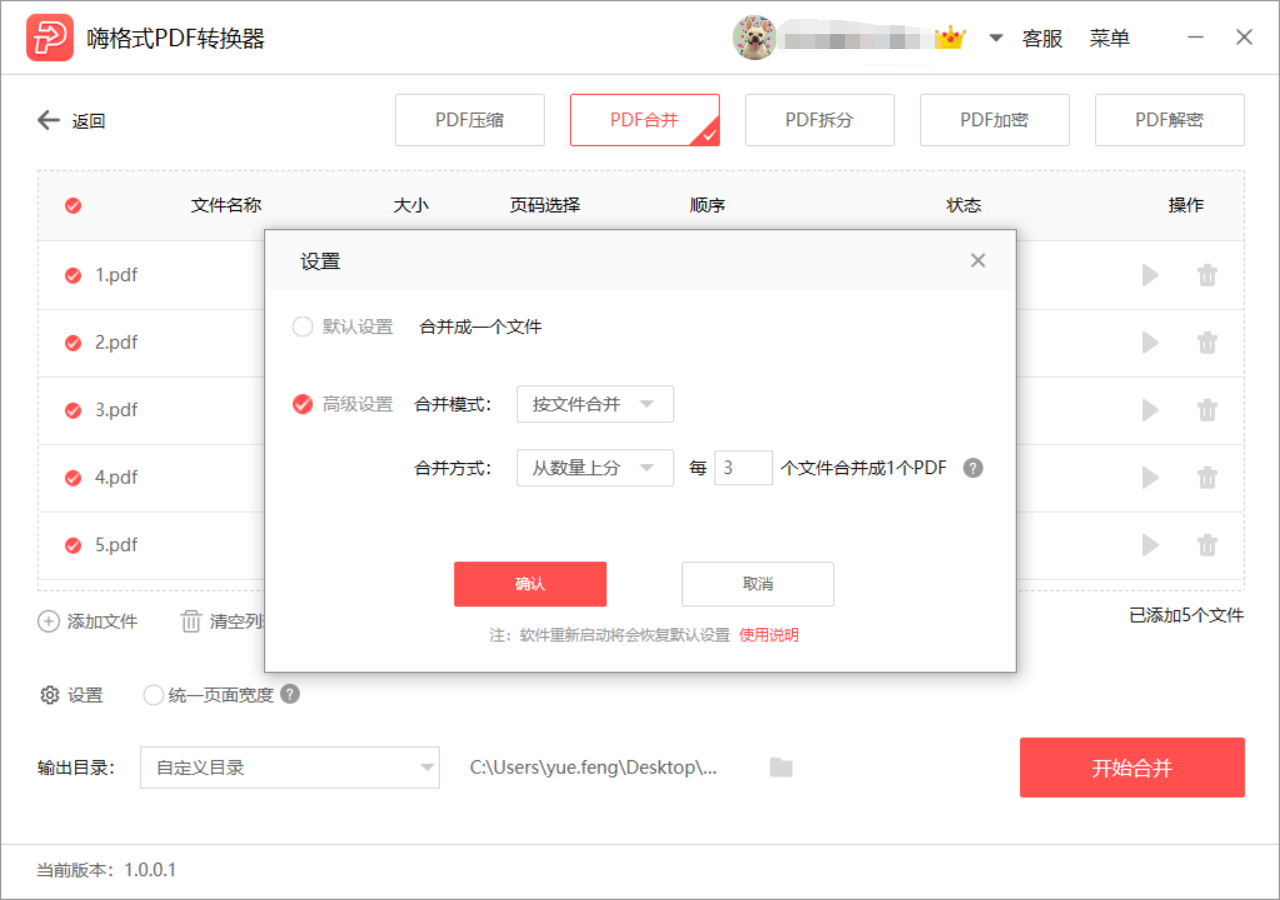The height and width of the screenshot is (900, 1280).
Task: Delete 1.pdf with its trash icon
Action: (x=1208, y=275)
